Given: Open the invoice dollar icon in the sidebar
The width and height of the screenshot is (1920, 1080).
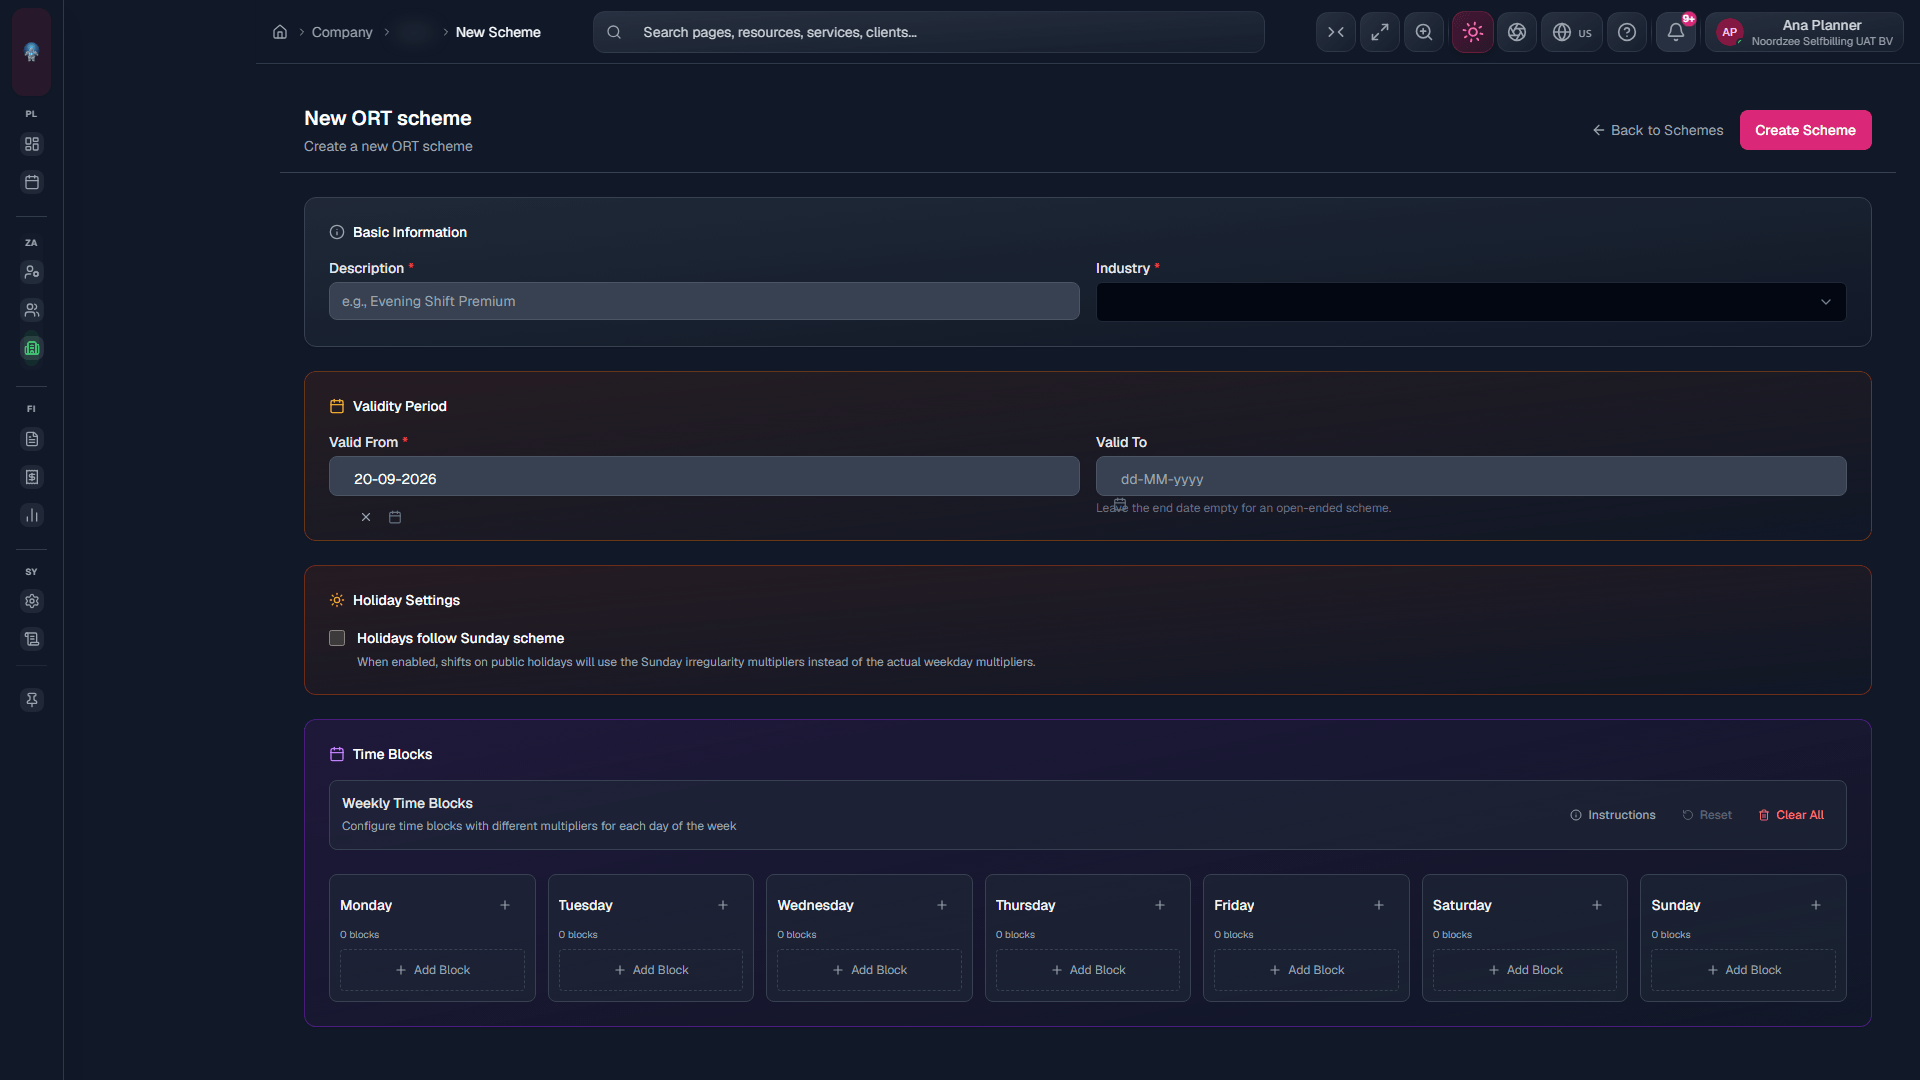Looking at the screenshot, I should point(32,477).
